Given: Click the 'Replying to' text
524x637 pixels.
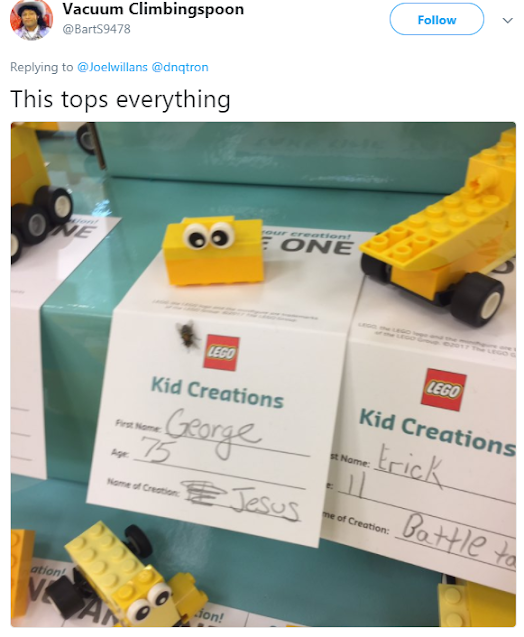Looking at the screenshot, I should point(41,67).
